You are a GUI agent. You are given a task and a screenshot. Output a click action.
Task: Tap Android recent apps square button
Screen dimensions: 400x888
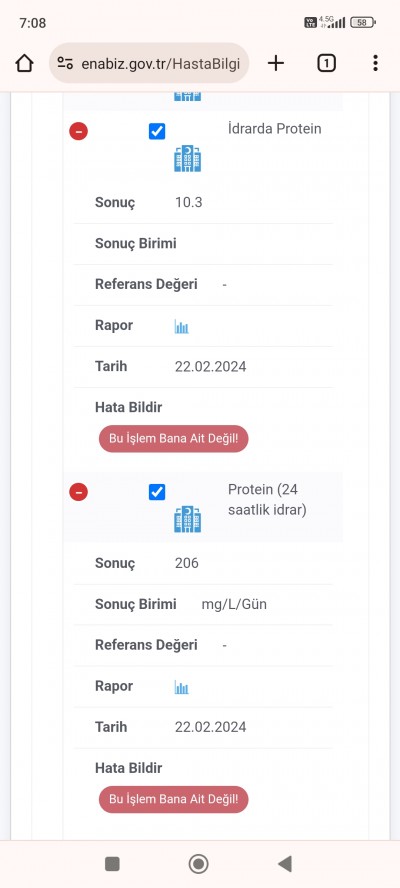(112, 864)
